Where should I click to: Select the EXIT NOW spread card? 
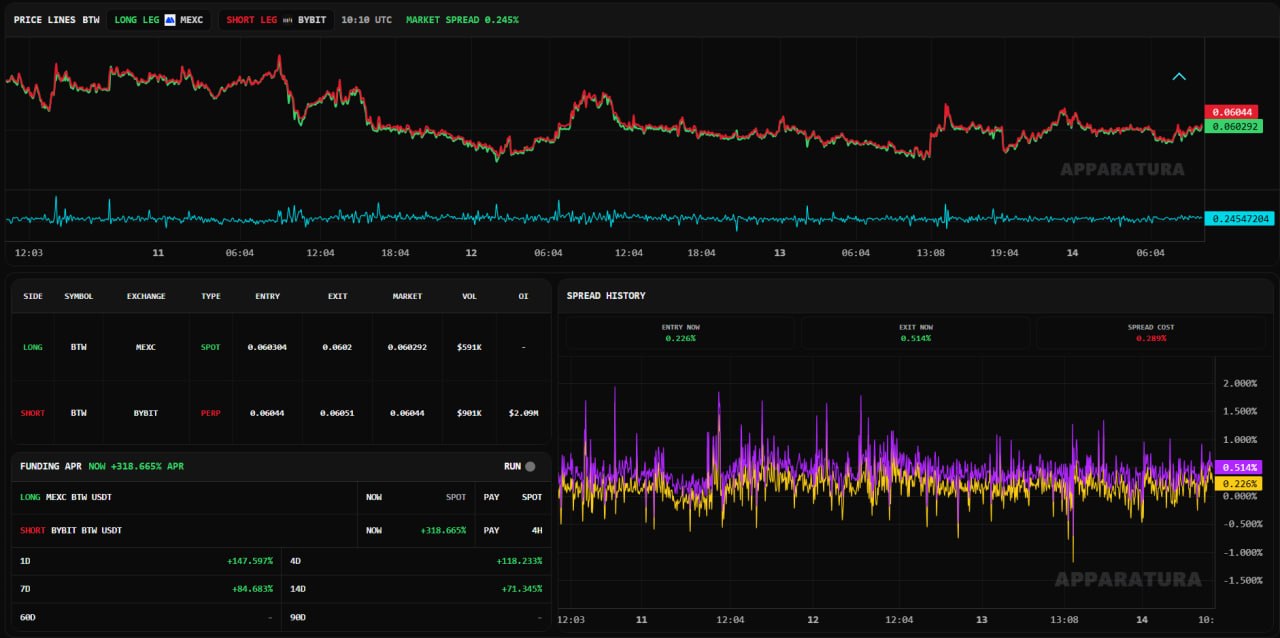click(x=915, y=332)
